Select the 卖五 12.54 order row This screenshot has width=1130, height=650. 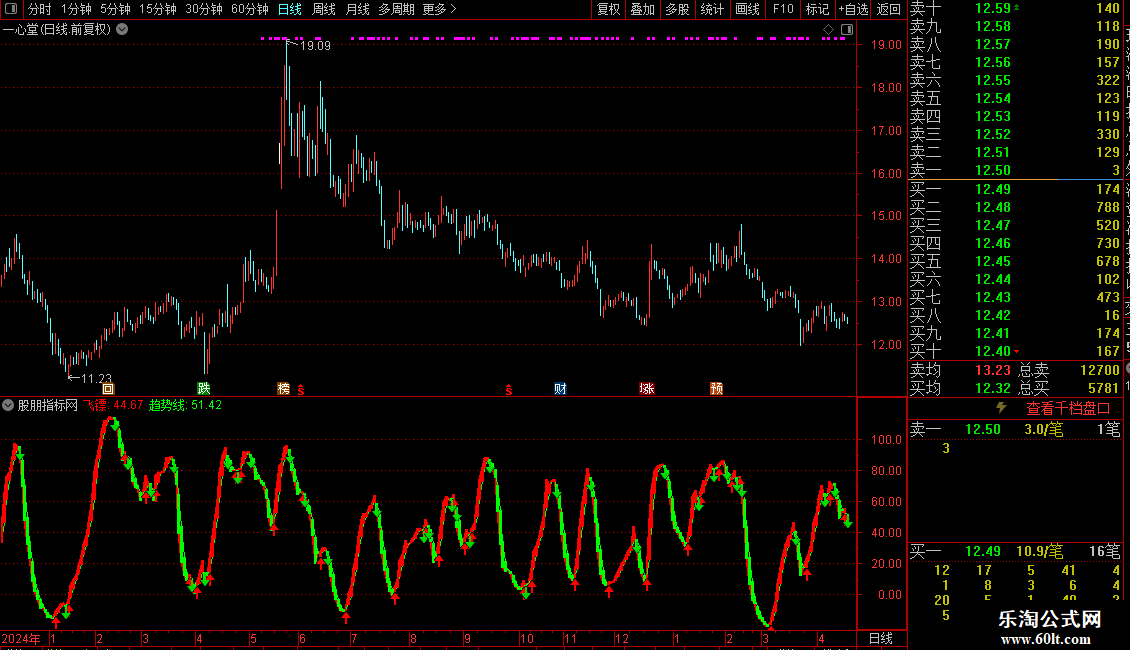pyautogui.click(x=1015, y=98)
